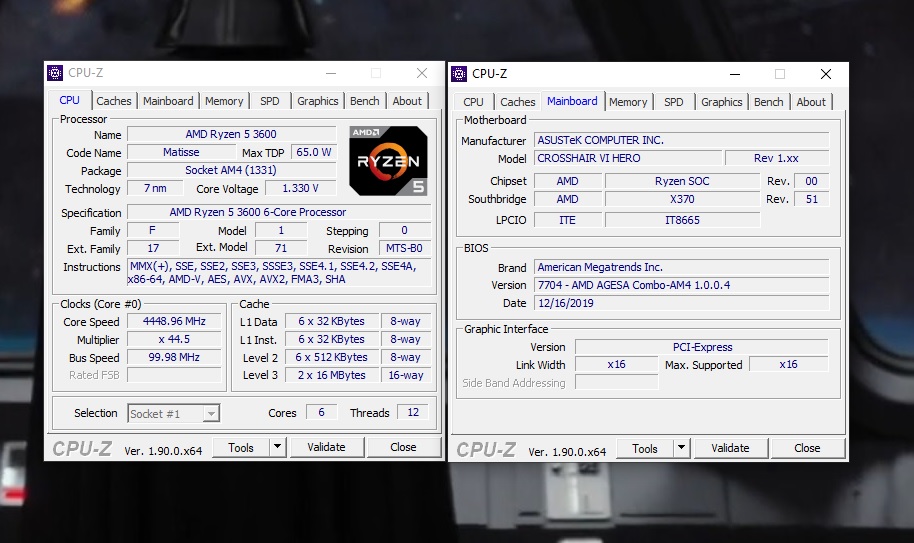Open the Graphics tab in right window
Image resolution: width=914 pixels, height=543 pixels.
click(722, 102)
